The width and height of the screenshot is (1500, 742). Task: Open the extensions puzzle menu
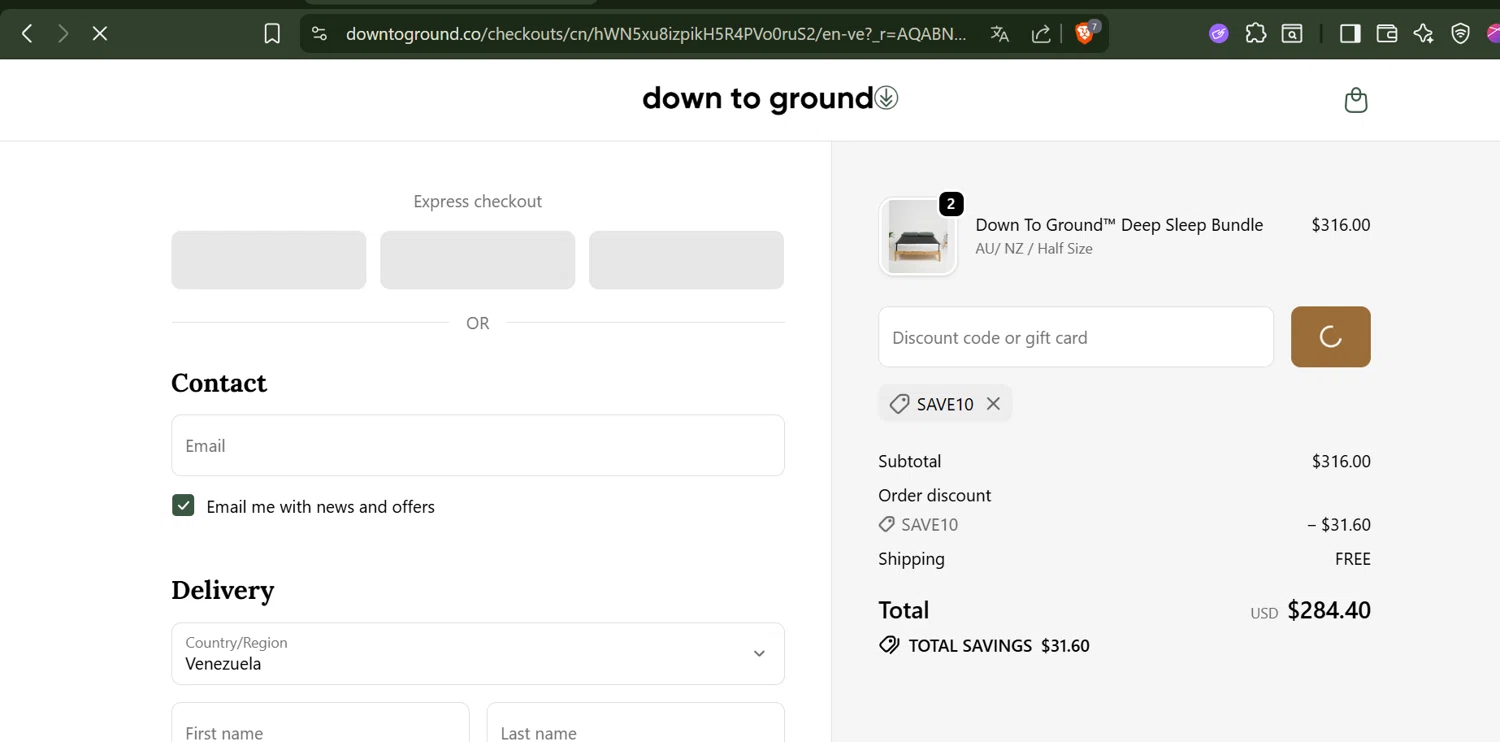(1256, 34)
